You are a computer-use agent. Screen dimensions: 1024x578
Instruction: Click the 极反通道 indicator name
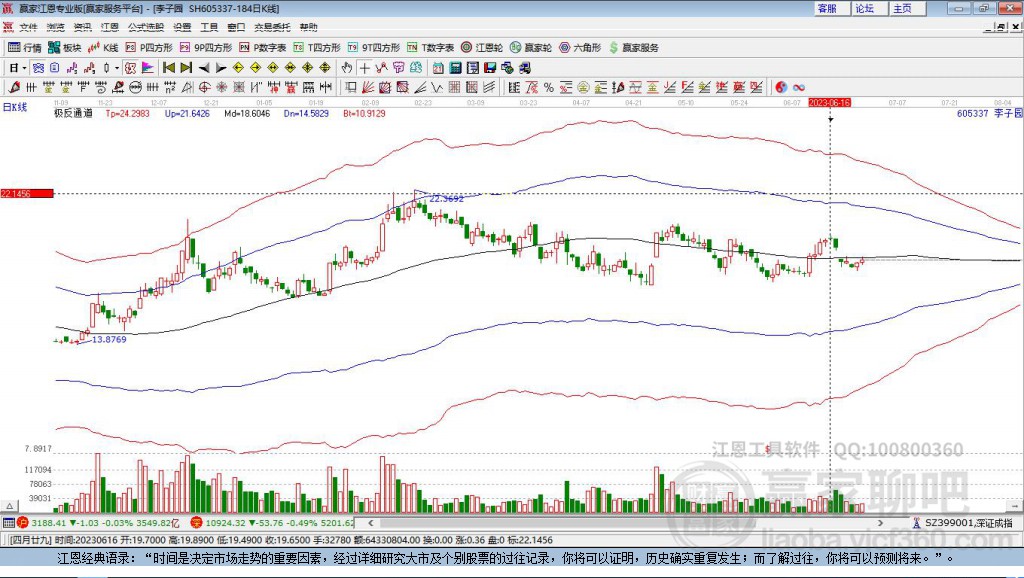(73, 114)
